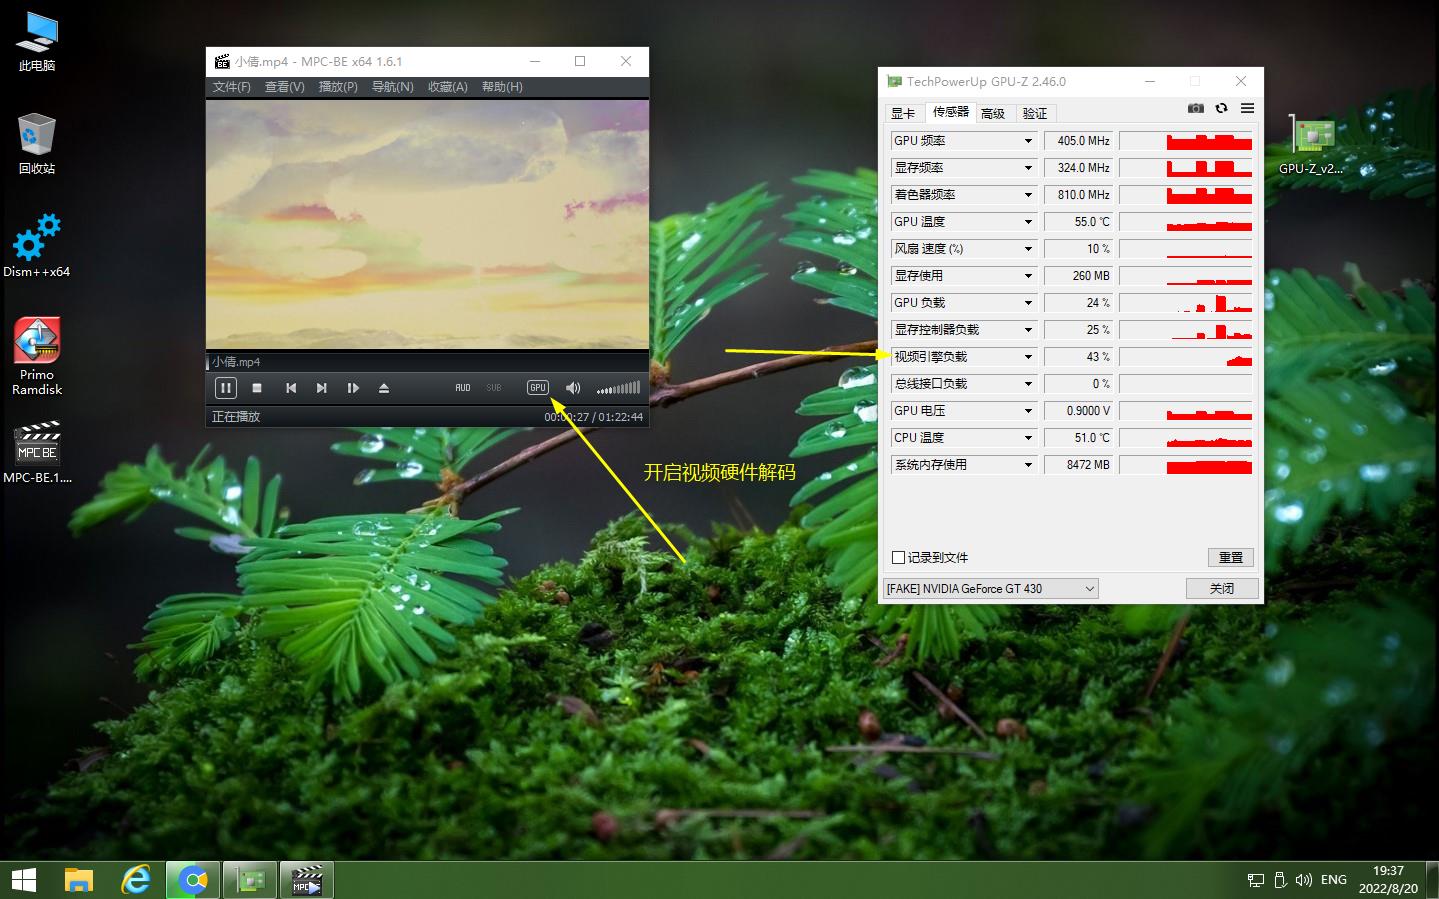Expand the 风扇 速度 (%) dropdown

pyautogui.click(x=1027, y=249)
